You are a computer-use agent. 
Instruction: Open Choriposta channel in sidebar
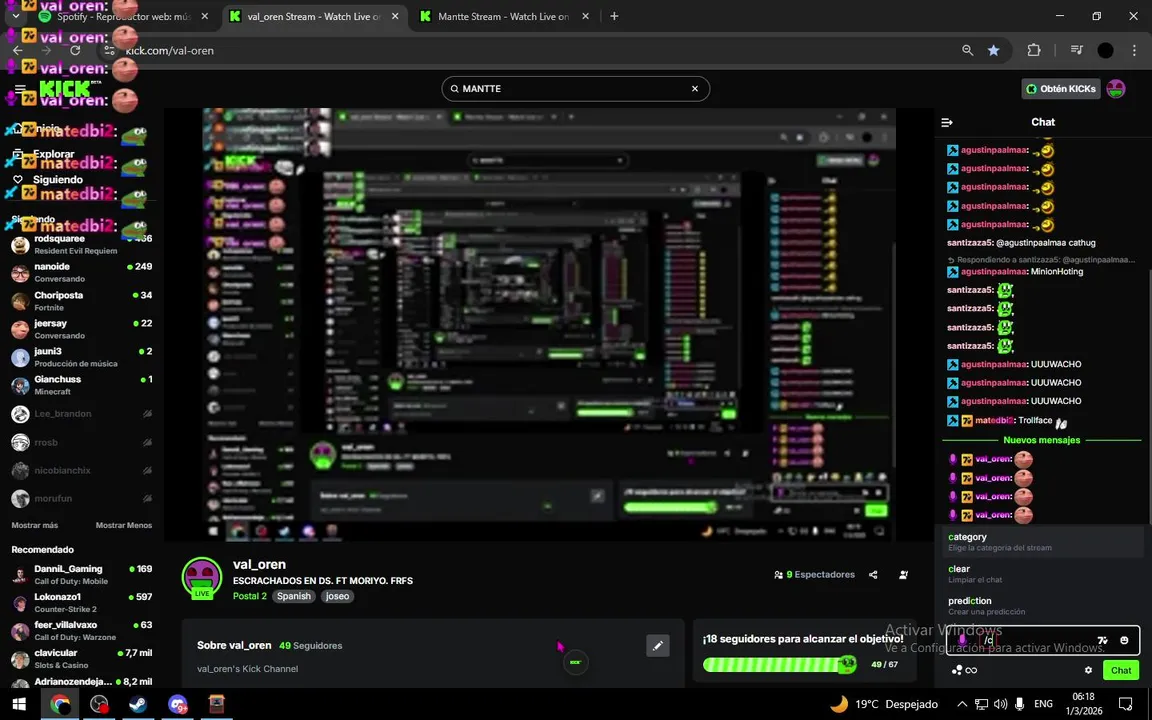click(82, 300)
